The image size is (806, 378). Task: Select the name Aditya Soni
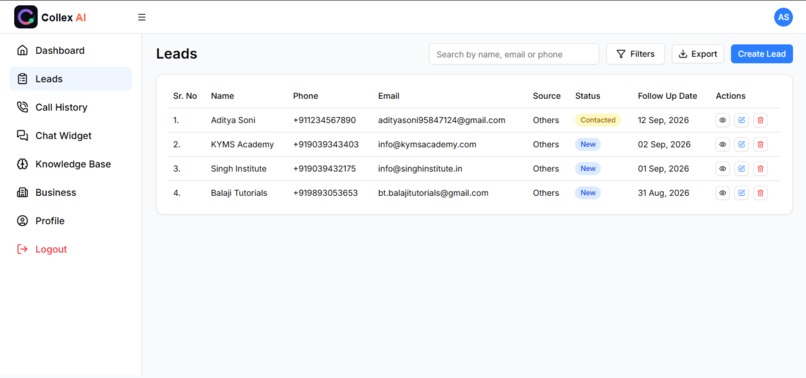pos(233,120)
